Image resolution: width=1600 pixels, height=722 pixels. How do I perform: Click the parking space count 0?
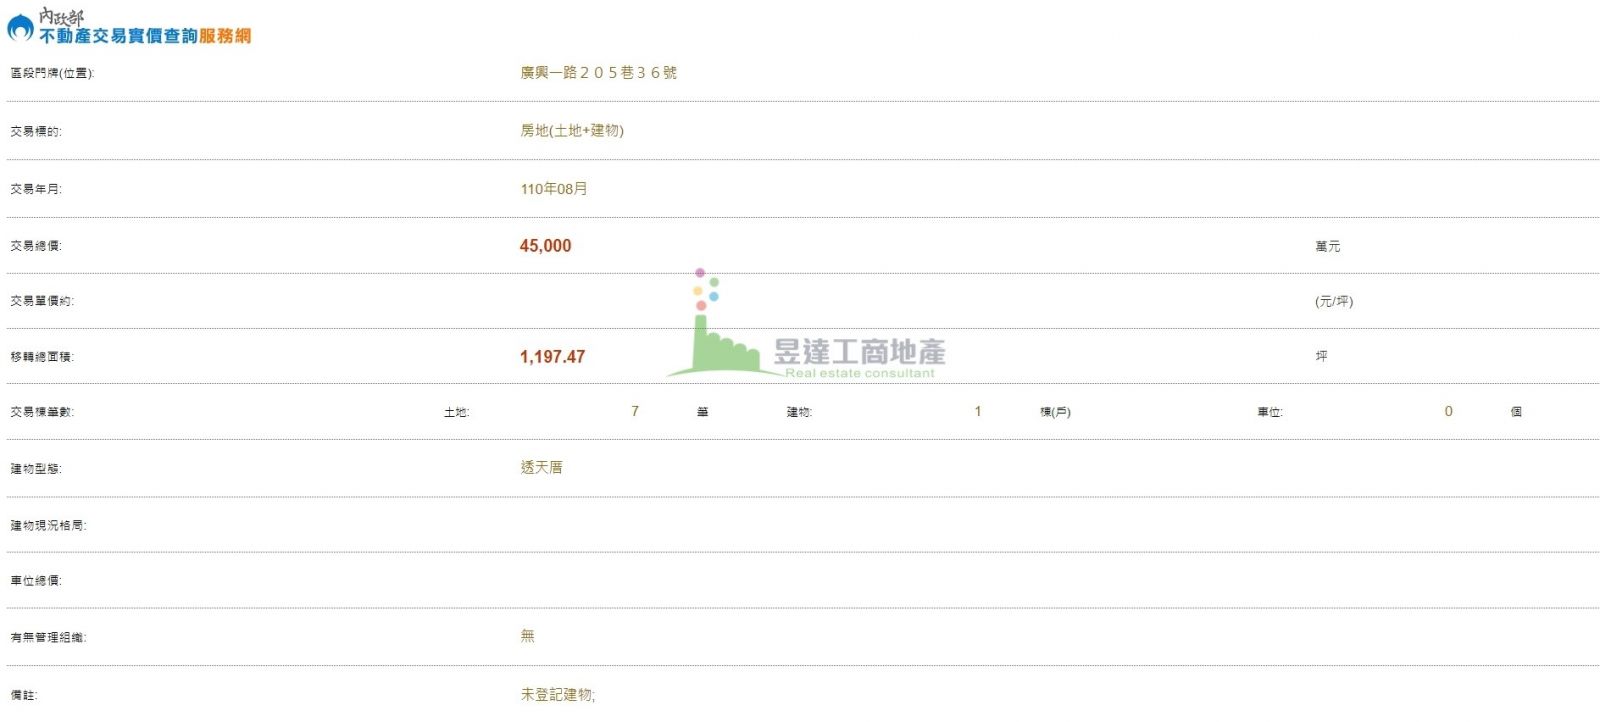[x=1448, y=411]
